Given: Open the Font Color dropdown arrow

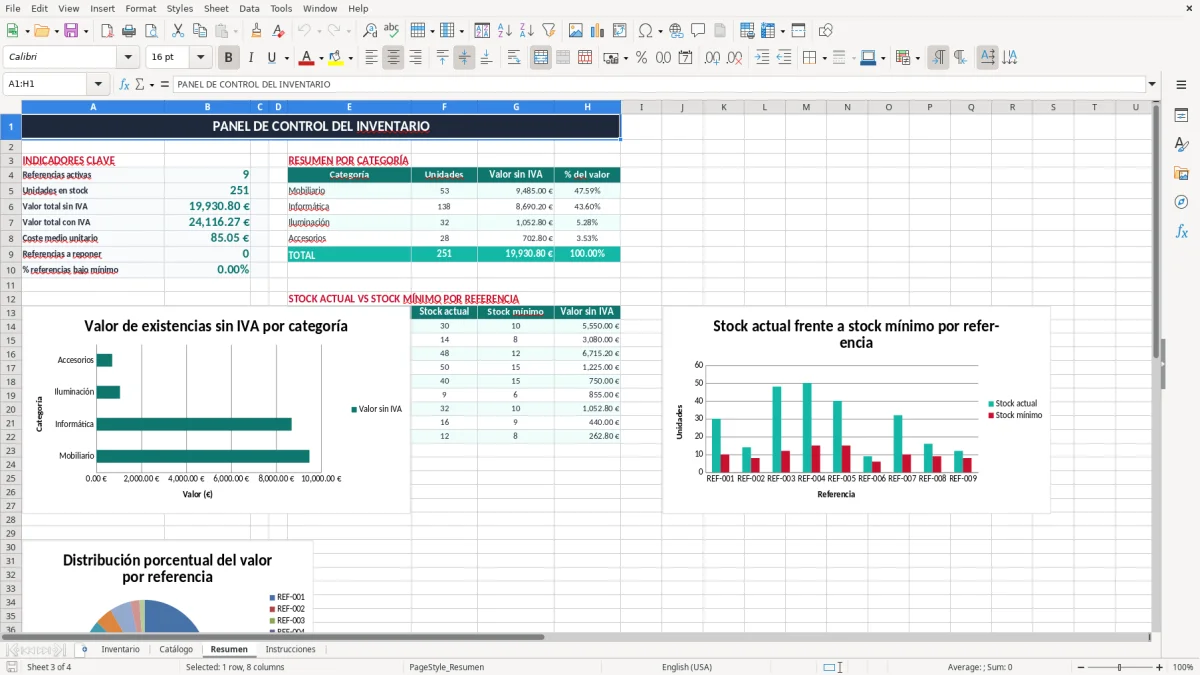Looking at the screenshot, I should pos(320,58).
